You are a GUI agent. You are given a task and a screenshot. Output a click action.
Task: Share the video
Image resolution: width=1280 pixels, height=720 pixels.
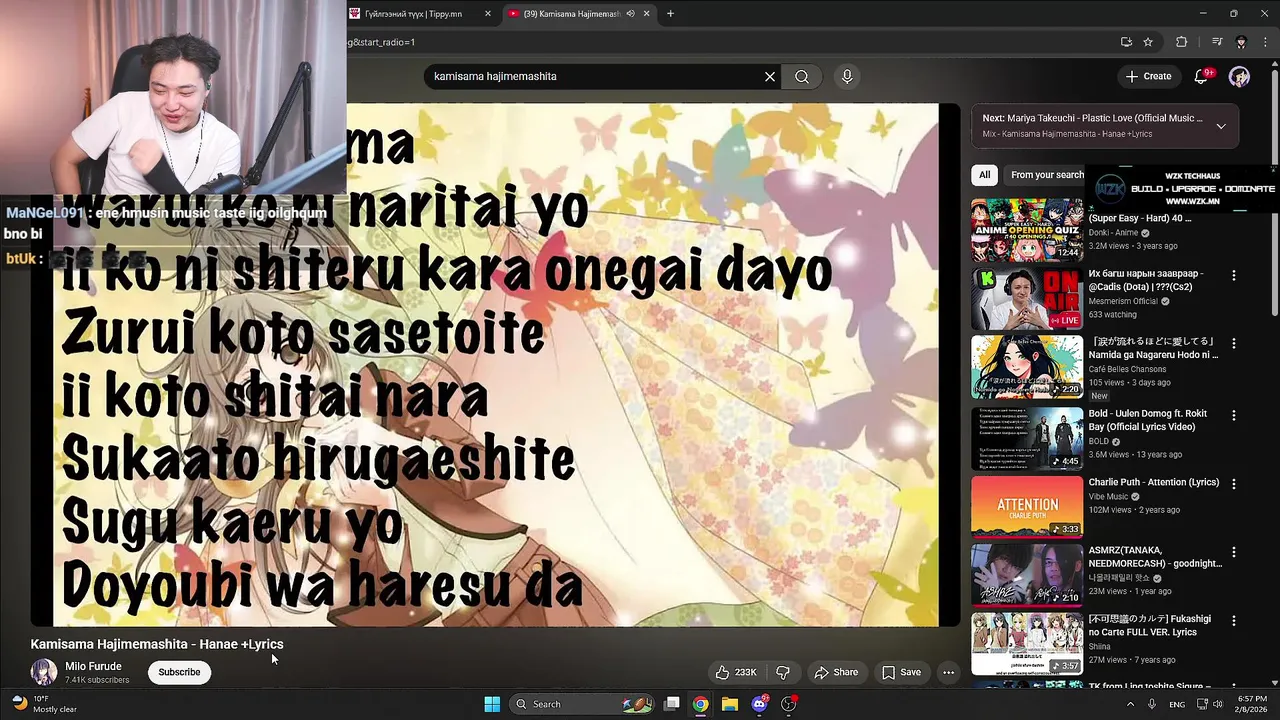pos(836,672)
